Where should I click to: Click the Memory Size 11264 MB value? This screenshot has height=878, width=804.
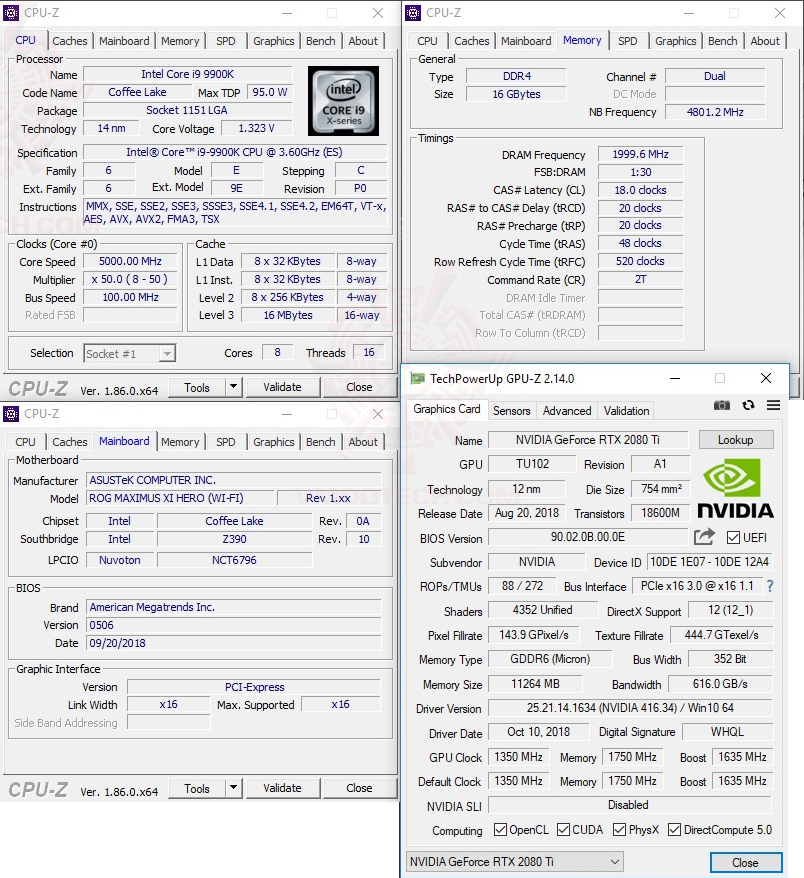coord(535,684)
